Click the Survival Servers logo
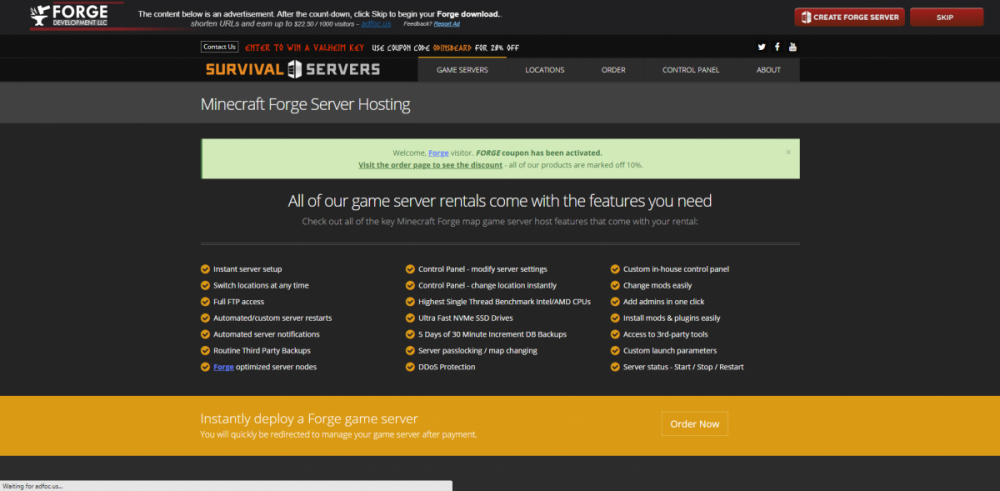This screenshot has width=1000, height=491. pyautogui.click(x=292, y=69)
